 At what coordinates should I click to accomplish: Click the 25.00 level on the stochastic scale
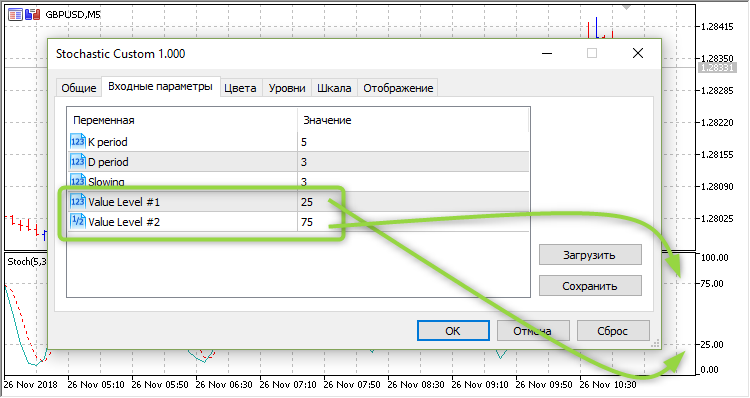click(x=712, y=344)
